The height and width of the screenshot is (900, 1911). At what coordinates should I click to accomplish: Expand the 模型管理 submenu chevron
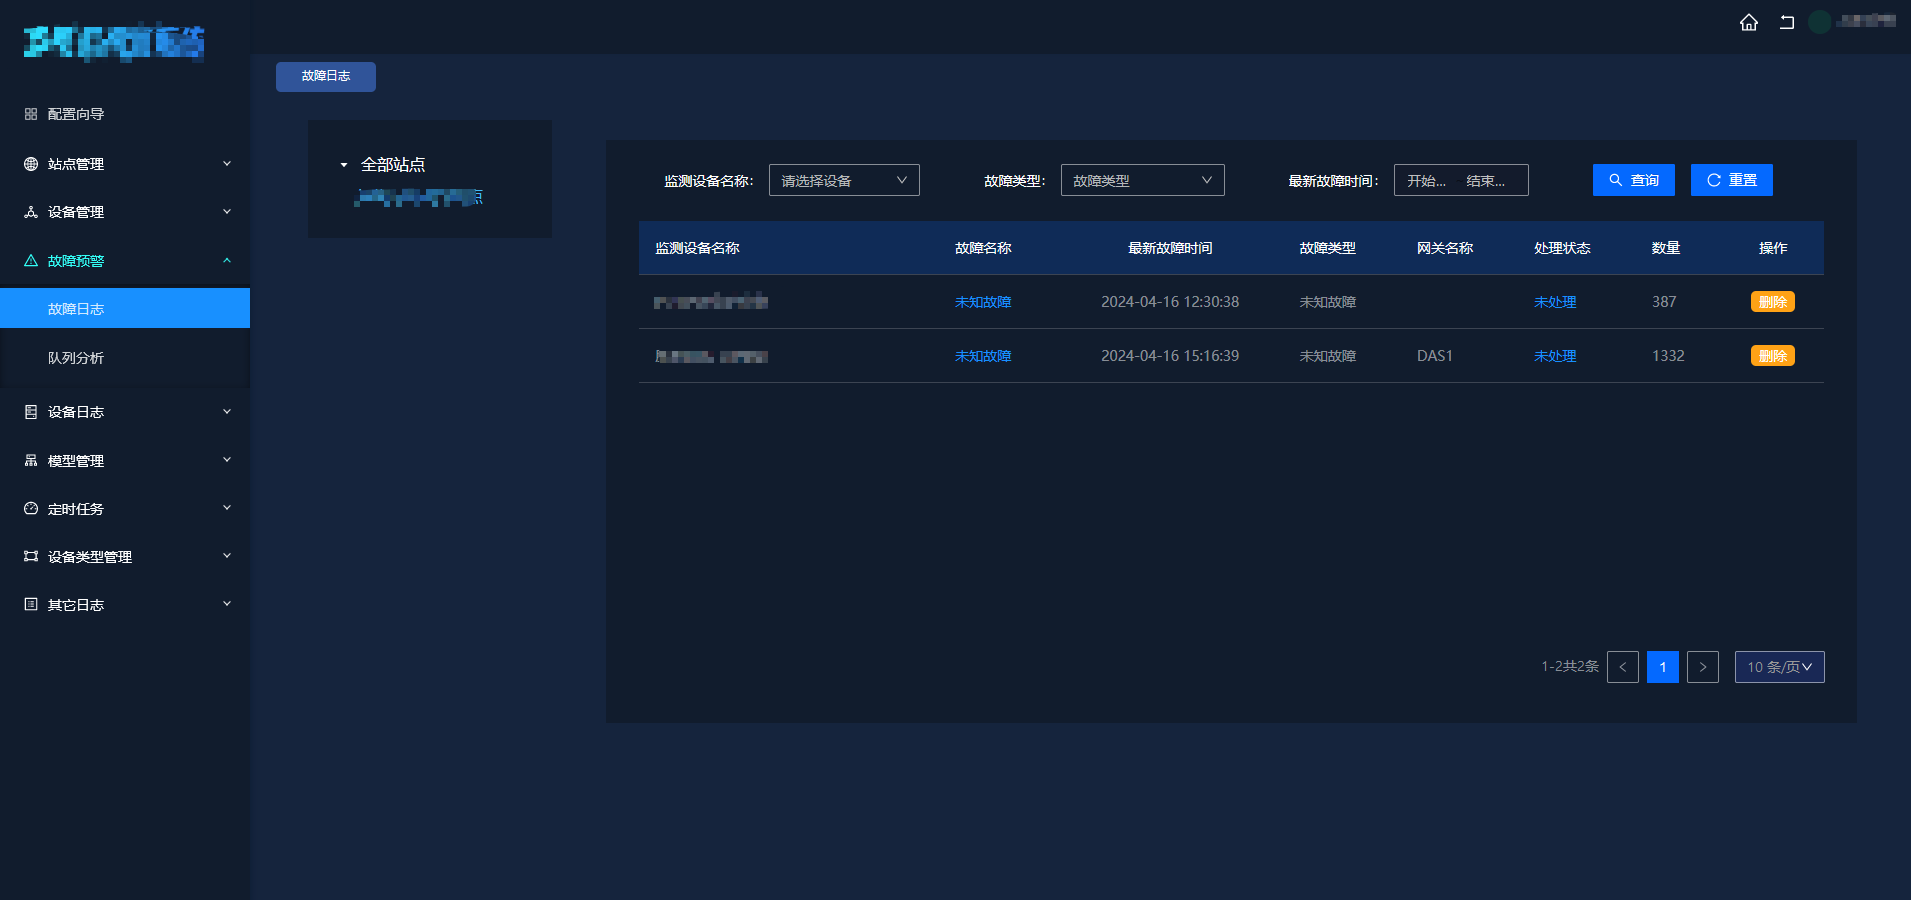pyautogui.click(x=227, y=460)
